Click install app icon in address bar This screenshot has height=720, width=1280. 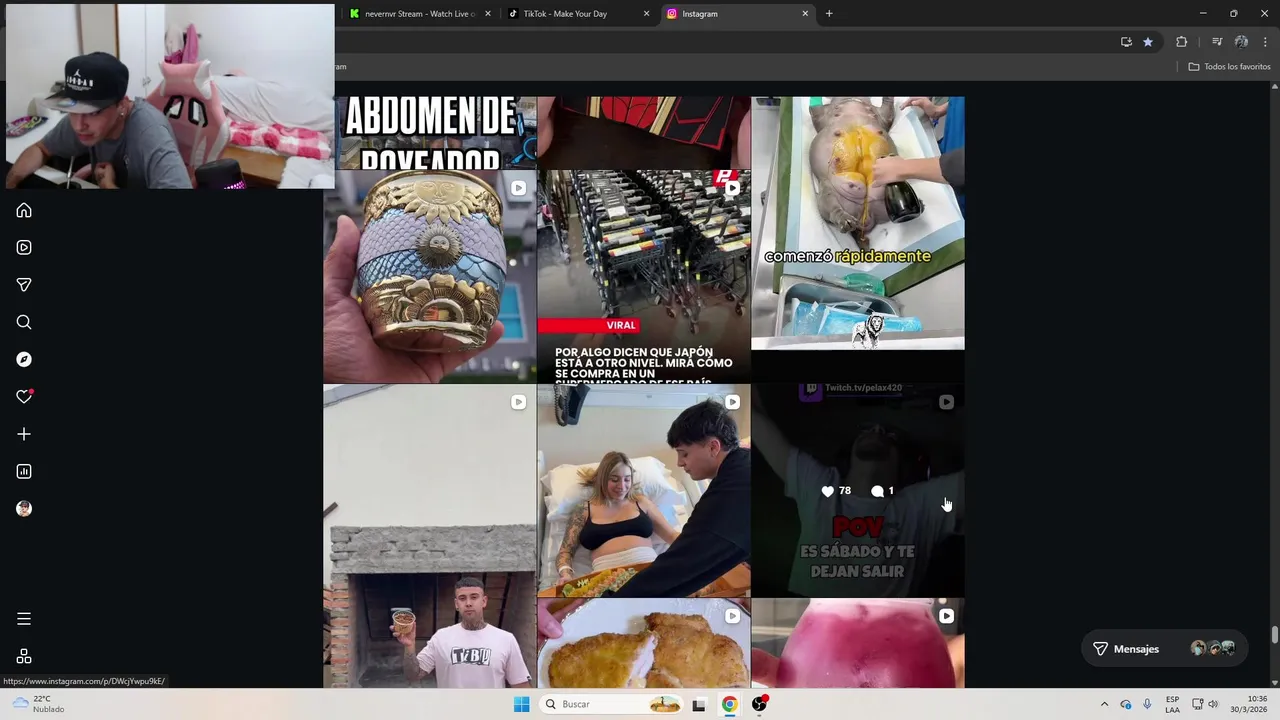1126,42
